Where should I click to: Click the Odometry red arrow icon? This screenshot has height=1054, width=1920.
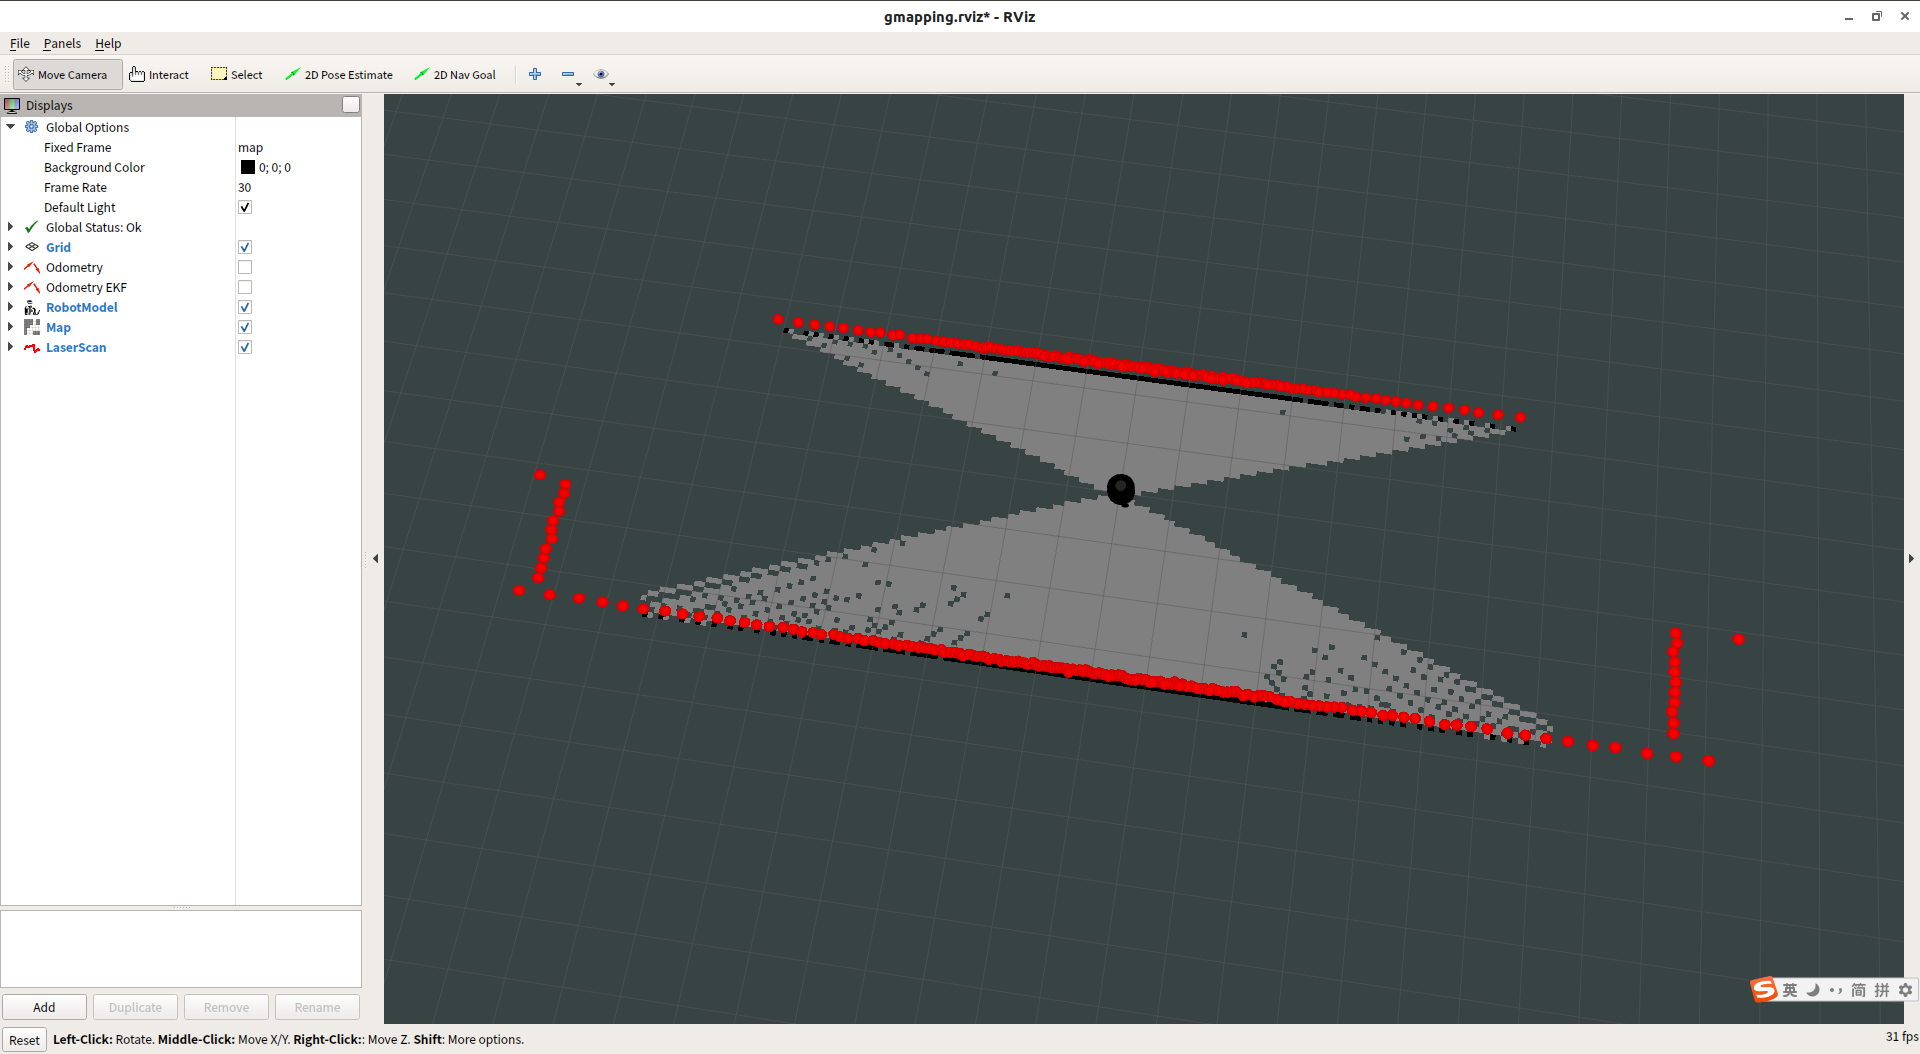pos(32,267)
